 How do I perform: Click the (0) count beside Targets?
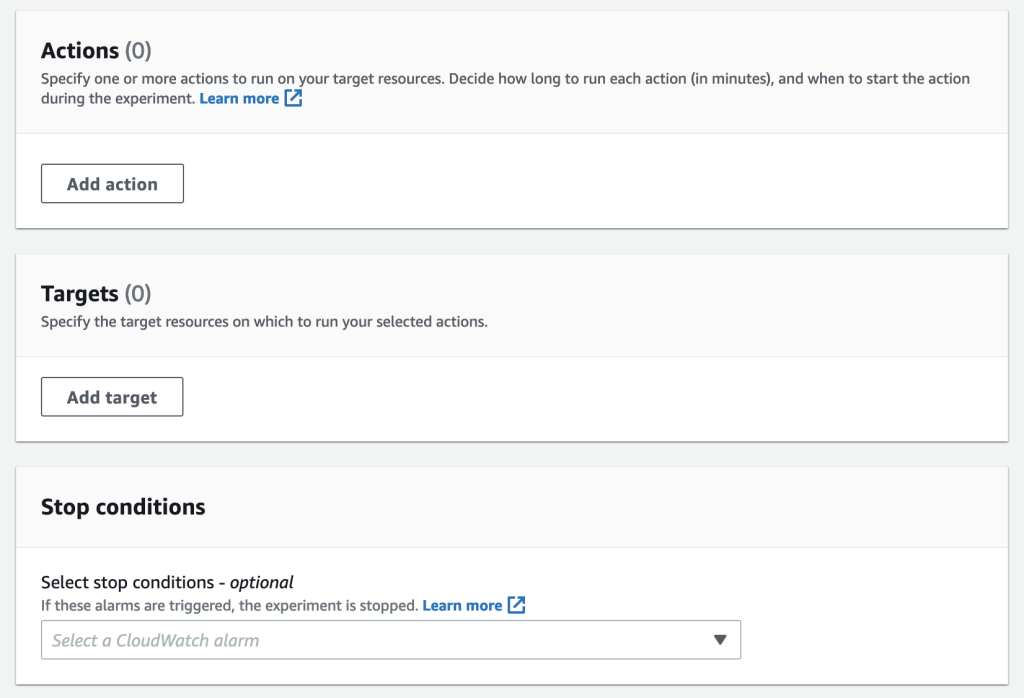[x=138, y=293]
